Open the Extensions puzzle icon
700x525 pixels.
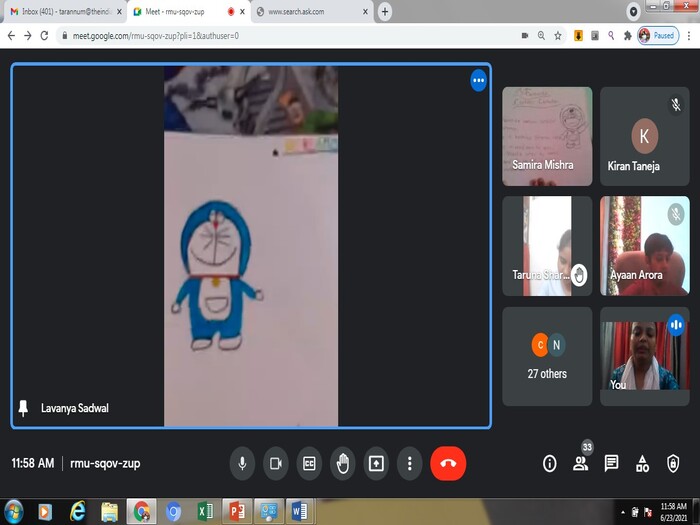(628, 36)
